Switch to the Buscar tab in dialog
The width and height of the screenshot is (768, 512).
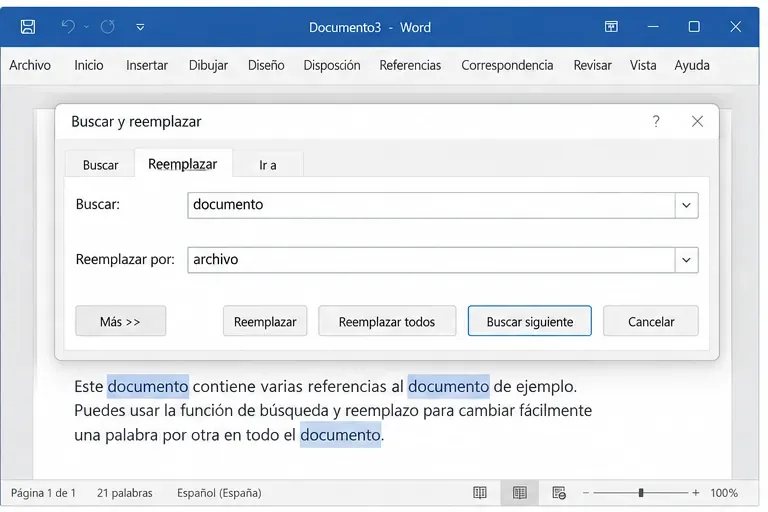[100, 165]
